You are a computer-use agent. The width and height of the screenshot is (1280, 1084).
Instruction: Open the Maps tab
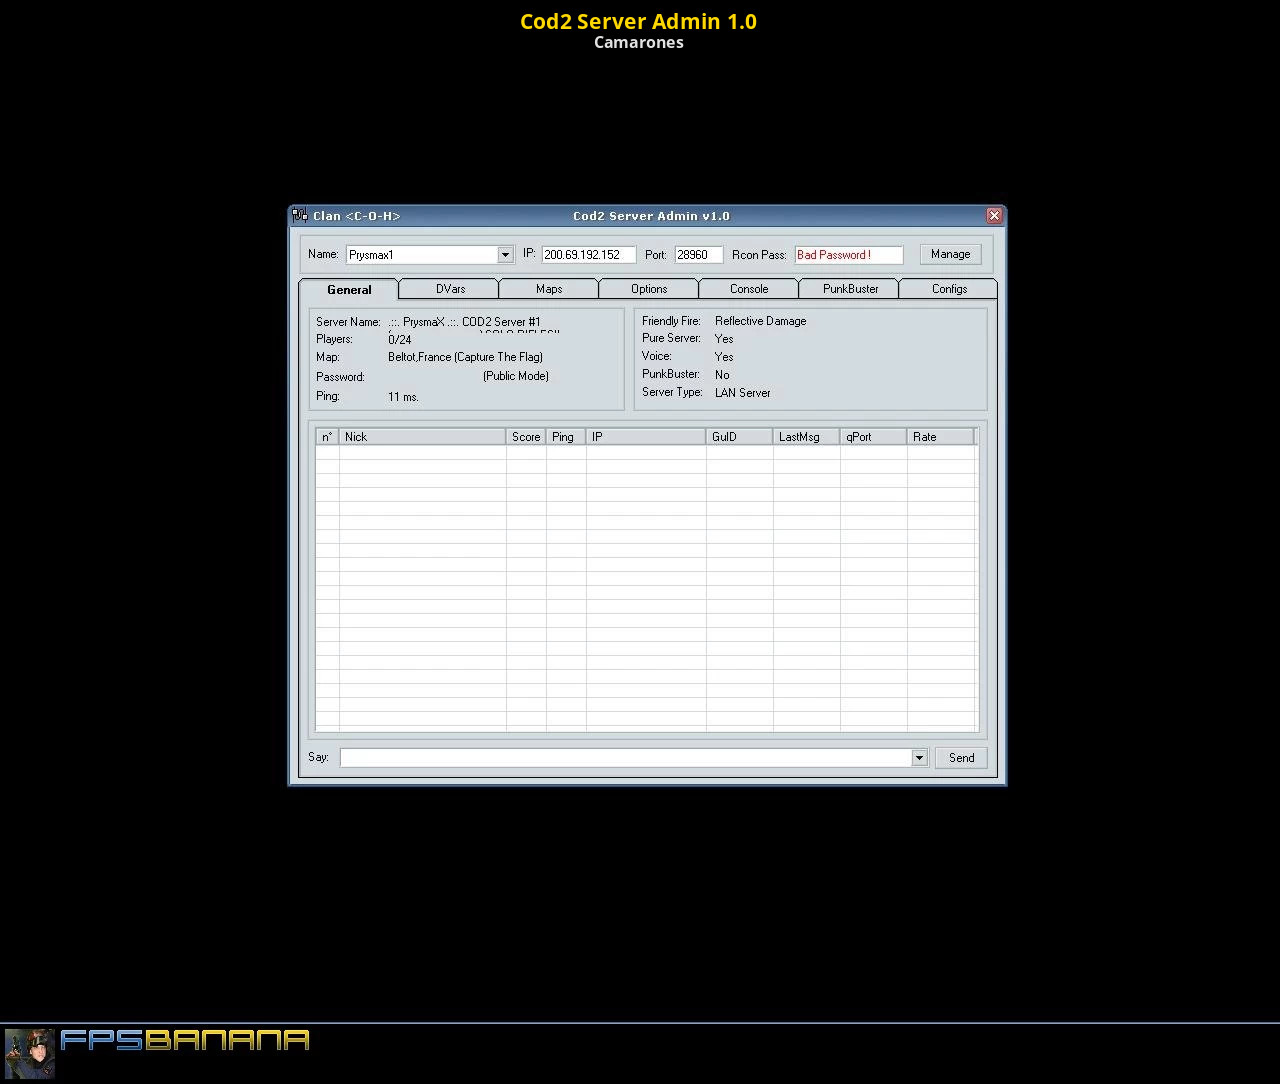549,289
